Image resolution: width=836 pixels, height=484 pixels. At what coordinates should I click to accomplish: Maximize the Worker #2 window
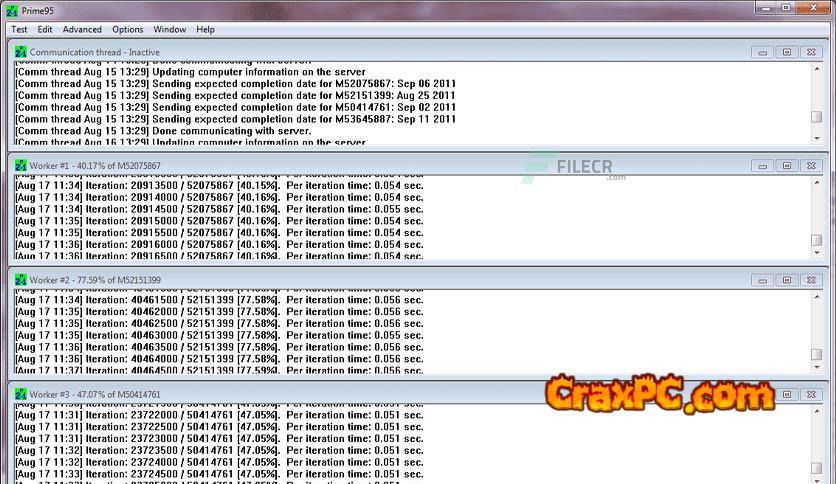(787, 280)
